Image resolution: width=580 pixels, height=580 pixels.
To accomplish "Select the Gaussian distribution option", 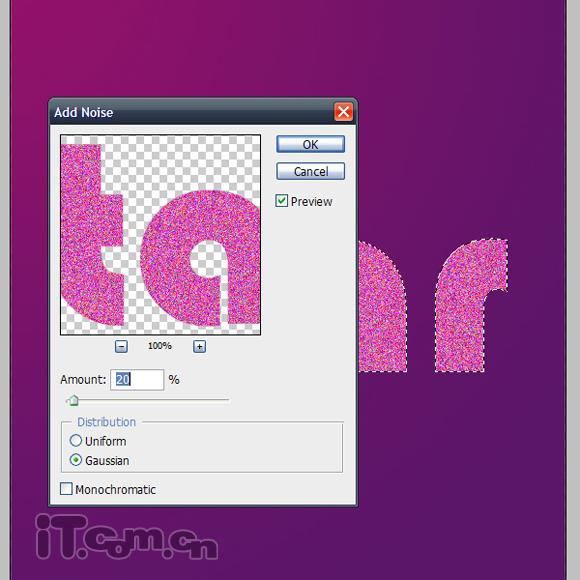I will [76, 460].
